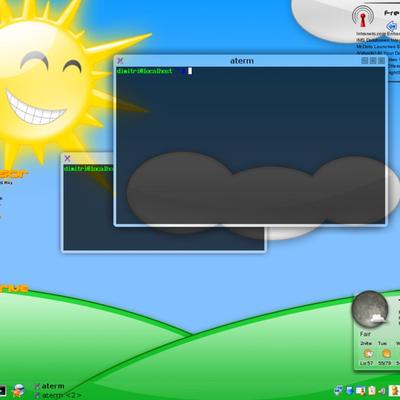400x400 pixels.
Task: Click the first small button in the aterm titlebar's right group
Action: tap(365, 61)
